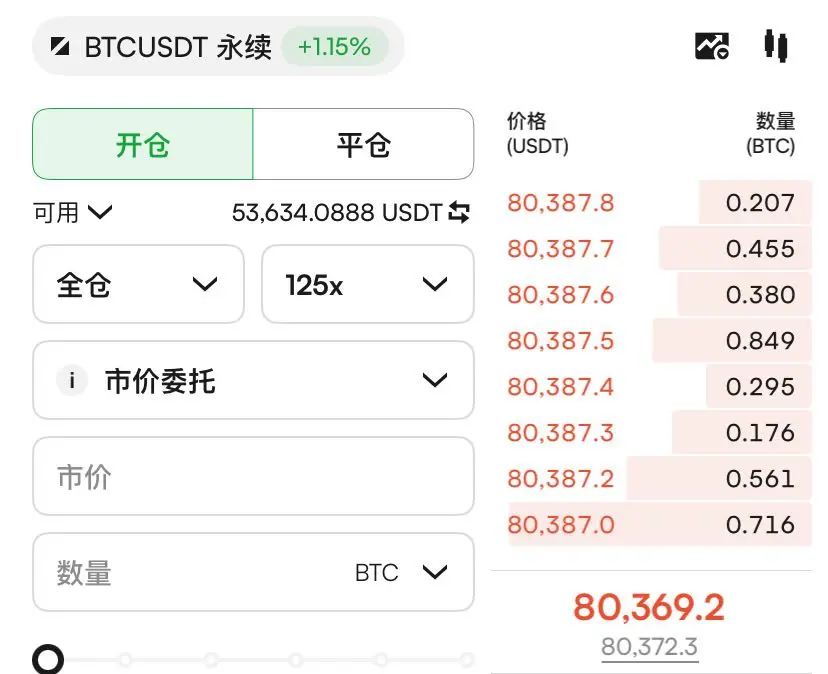Open the 125x leverage dropdown
The height and width of the screenshot is (674, 828).
[x=368, y=284]
